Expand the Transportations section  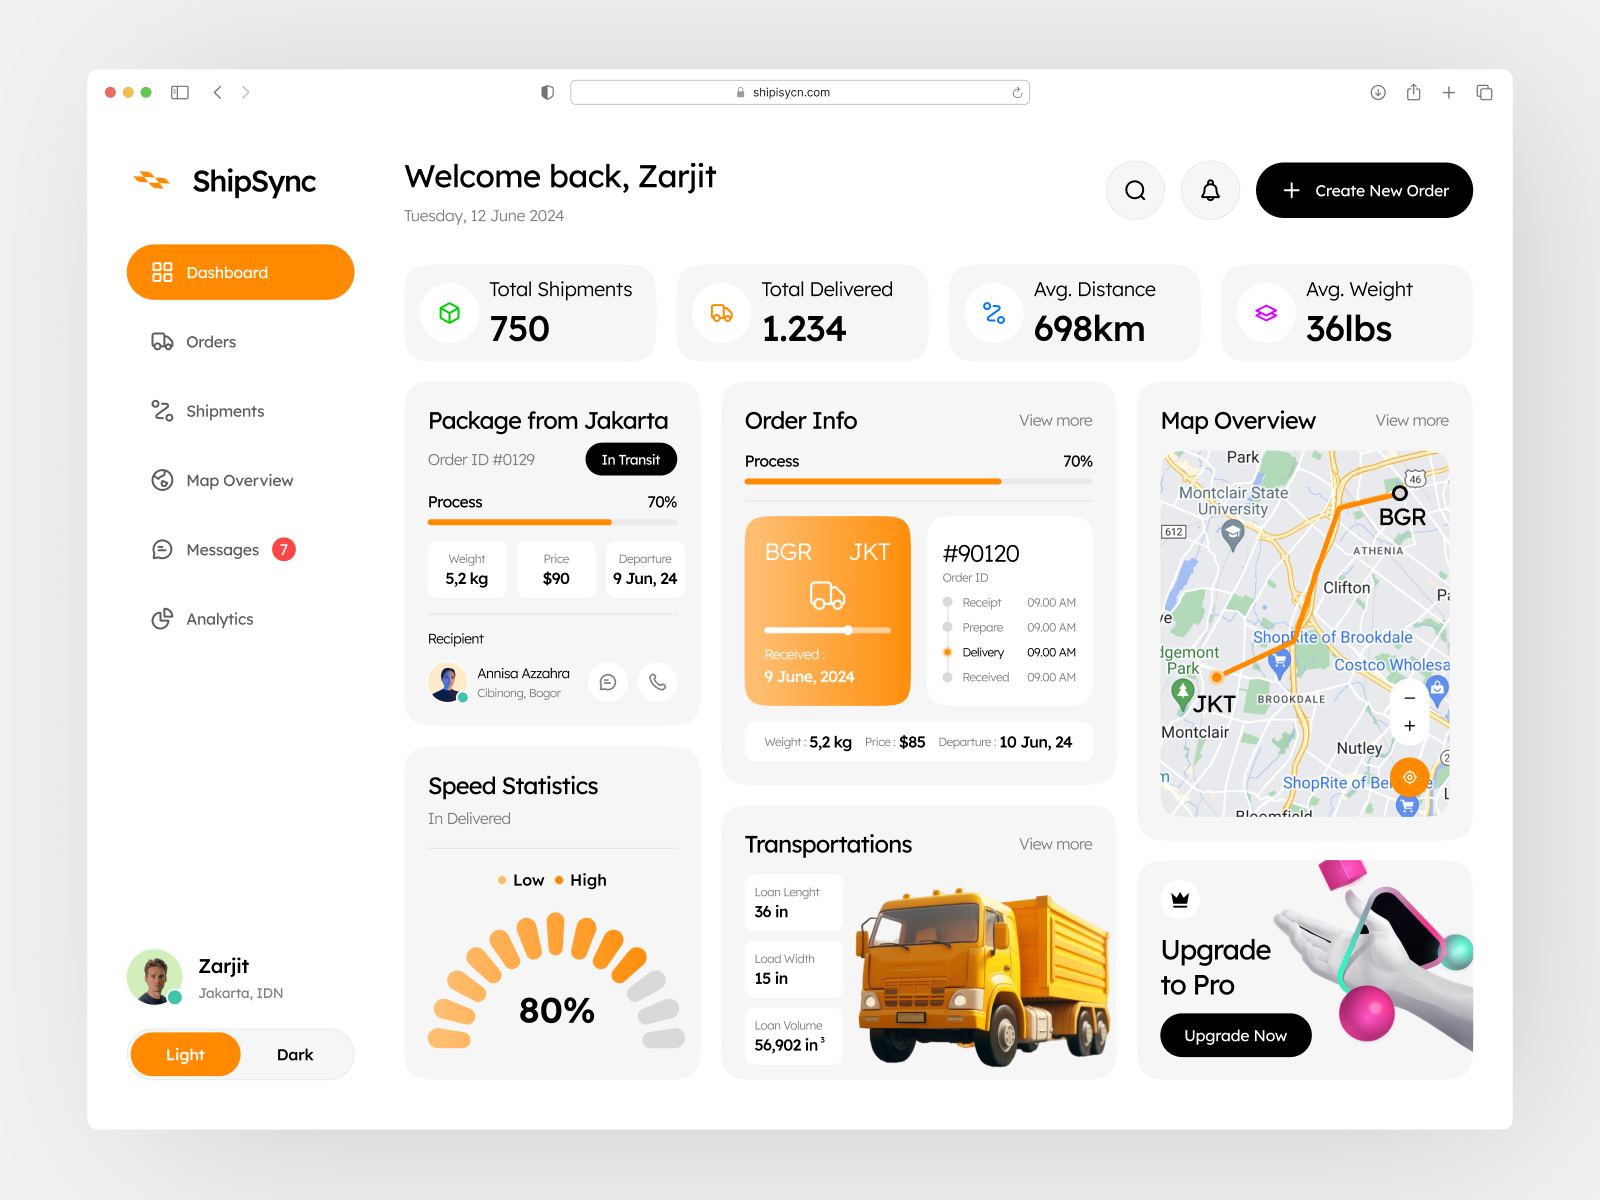1055,844
